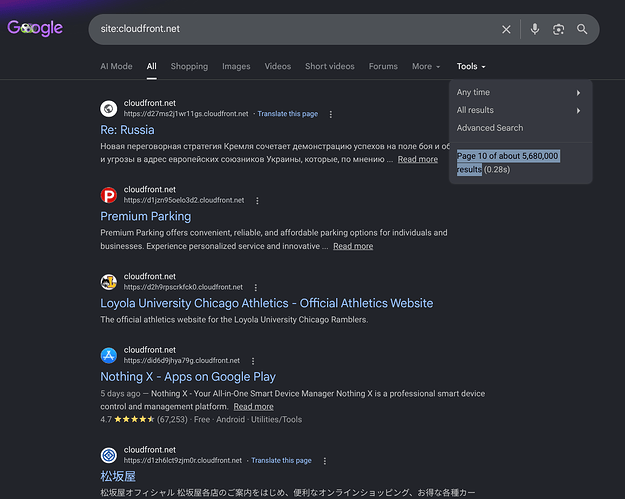
Task: Open options menu for Loyola University result
Action: [x=256, y=288]
